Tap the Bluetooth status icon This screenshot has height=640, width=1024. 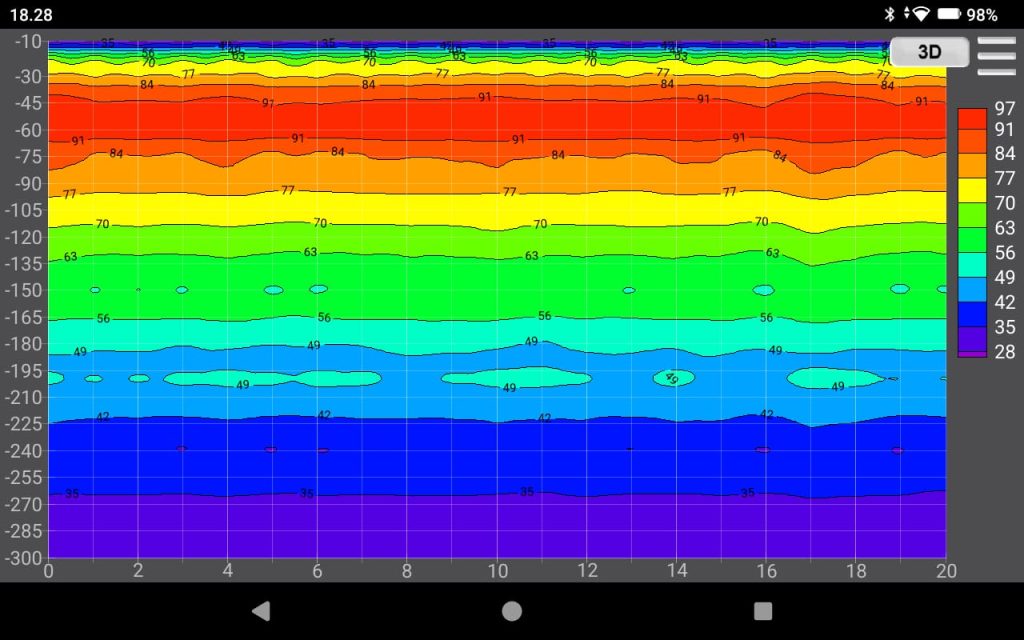[x=890, y=14]
